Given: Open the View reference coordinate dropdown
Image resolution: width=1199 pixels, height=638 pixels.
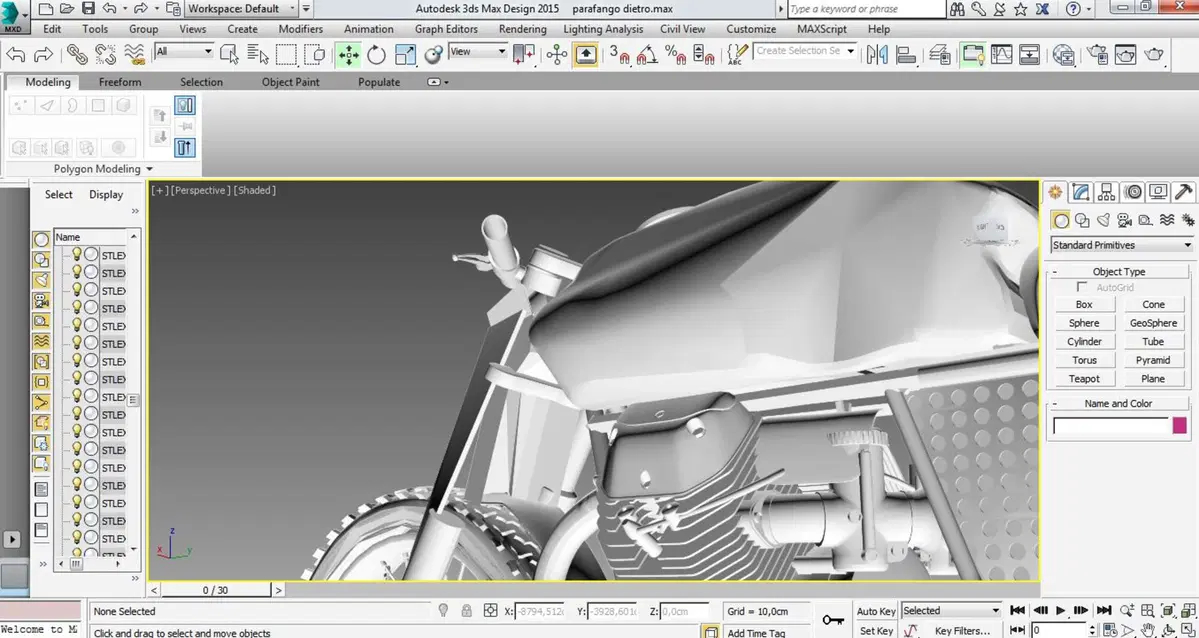Looking at the screenshot, I should (478, 51).
